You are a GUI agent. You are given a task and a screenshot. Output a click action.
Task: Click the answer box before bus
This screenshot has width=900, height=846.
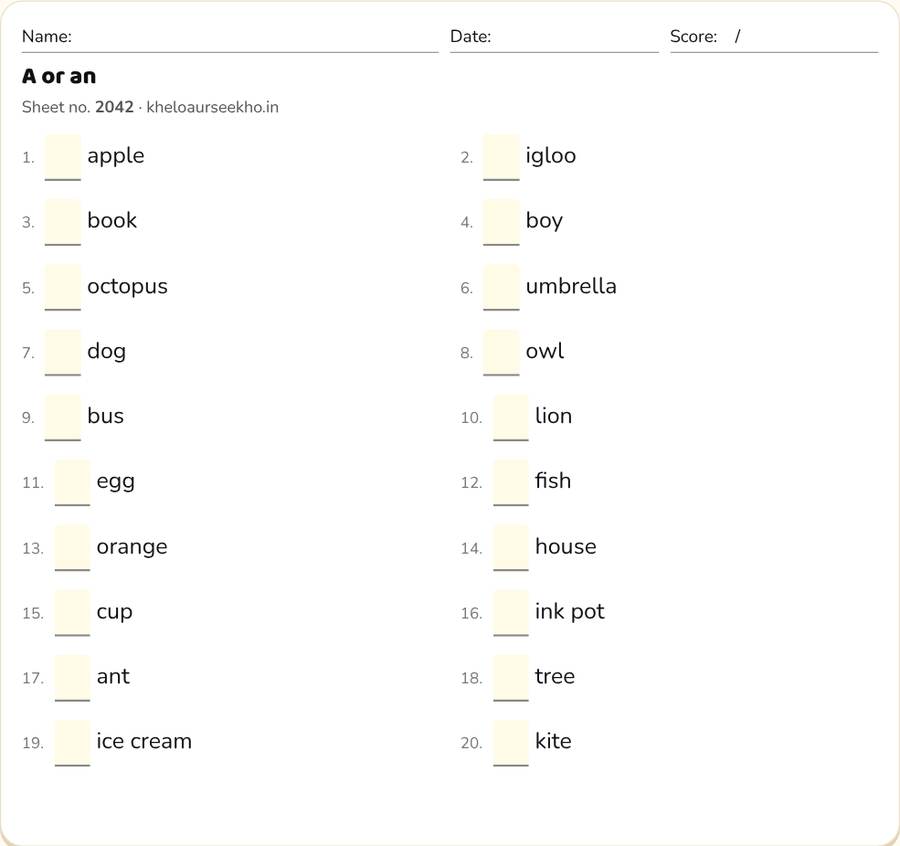tap(63, 417)
